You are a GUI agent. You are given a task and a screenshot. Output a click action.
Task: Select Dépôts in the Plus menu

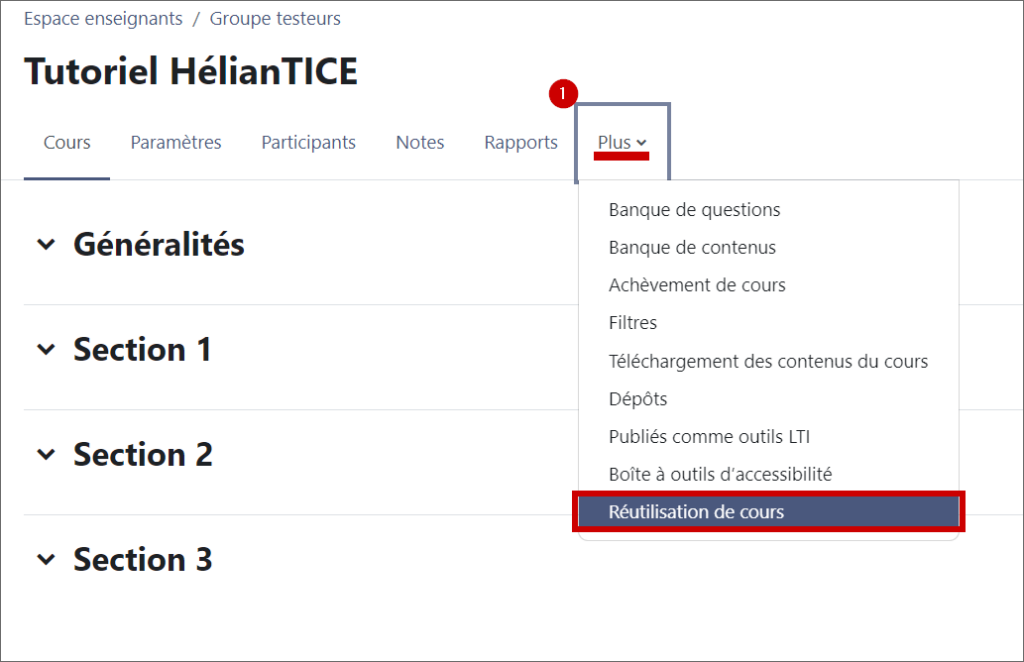click(x=769, y=399)
